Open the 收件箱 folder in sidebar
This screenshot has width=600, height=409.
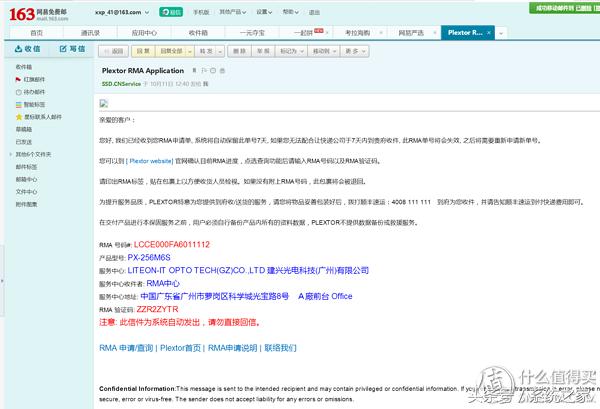[x=24, y=67]
